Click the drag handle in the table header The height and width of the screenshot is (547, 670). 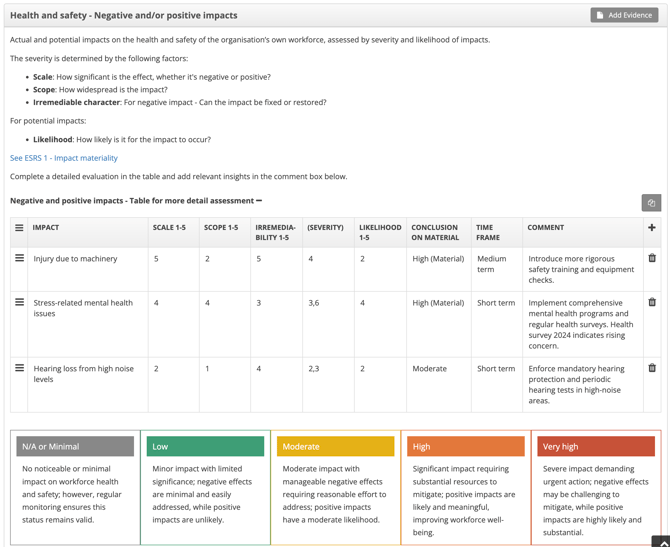click(19, 228)
